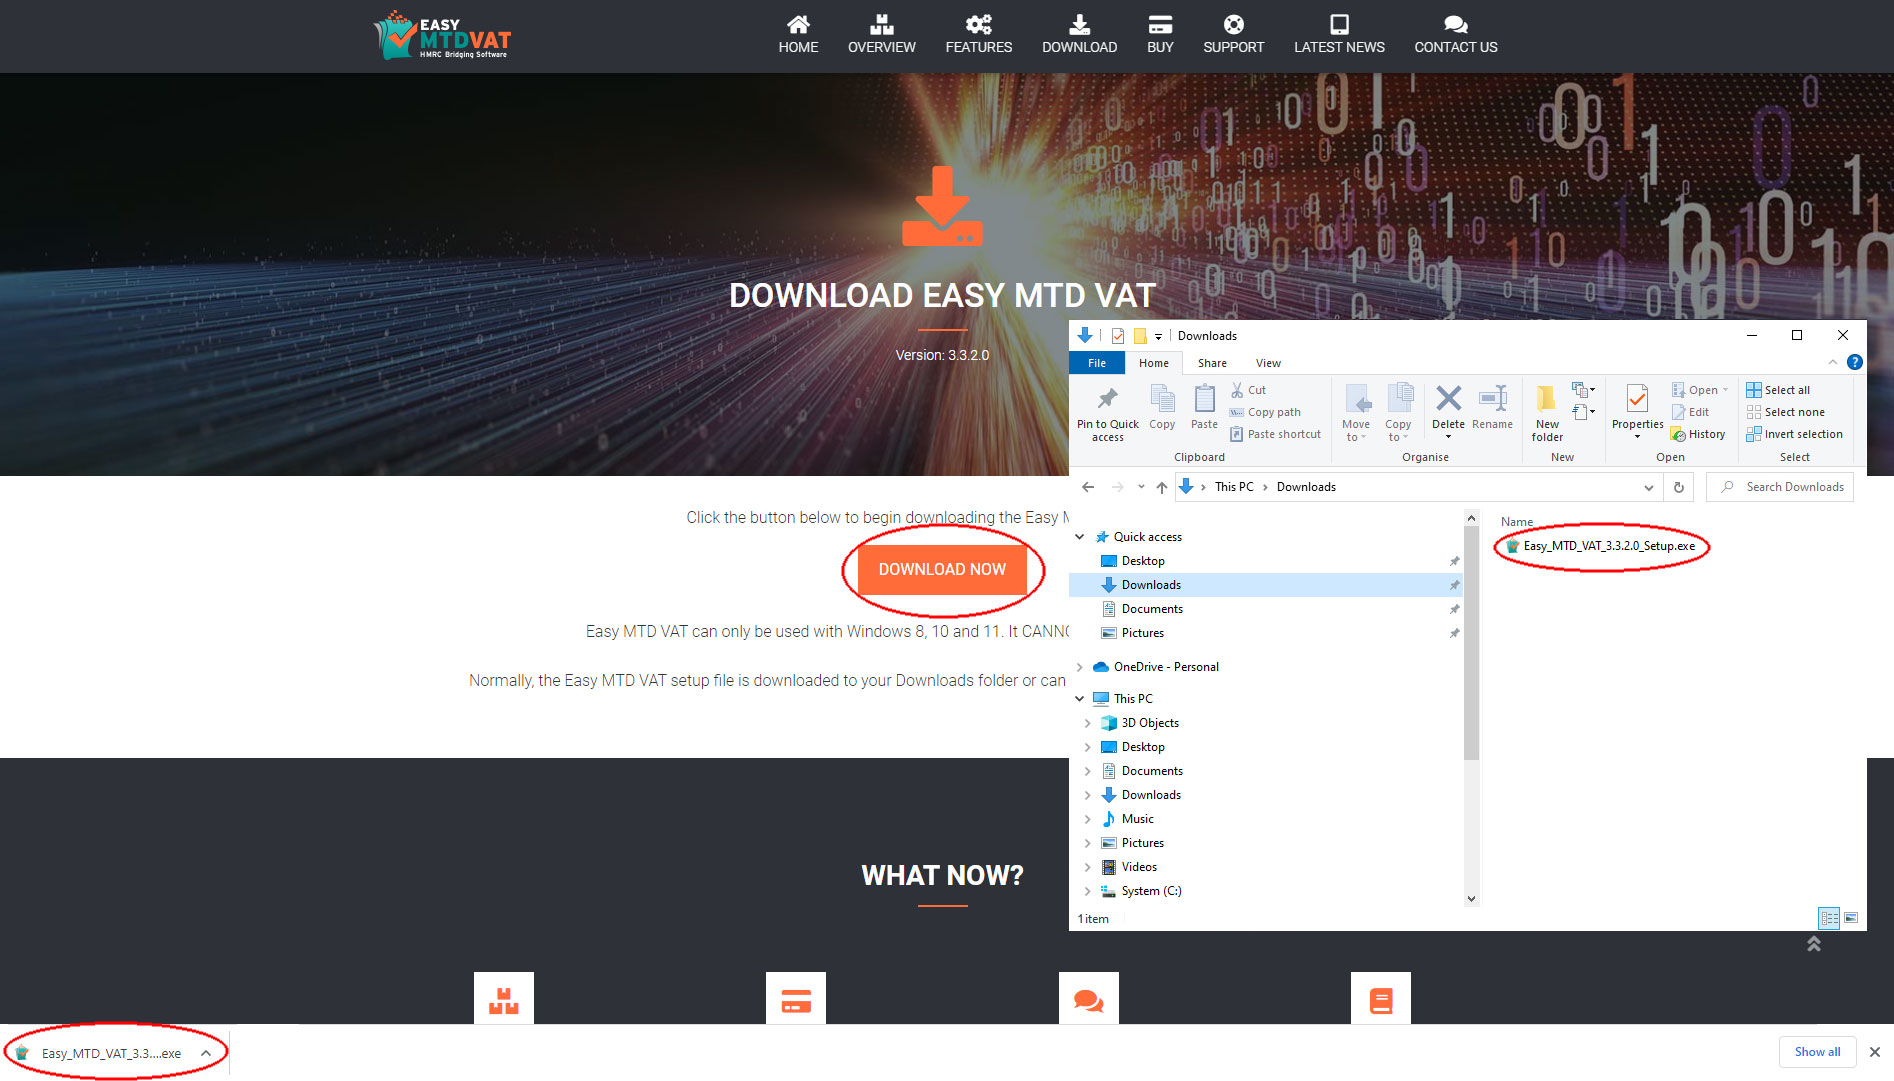Click Pin to Quick access icon
Screen dimensions: 1894x1081
pyautogui.click(x=1107, y=413)
